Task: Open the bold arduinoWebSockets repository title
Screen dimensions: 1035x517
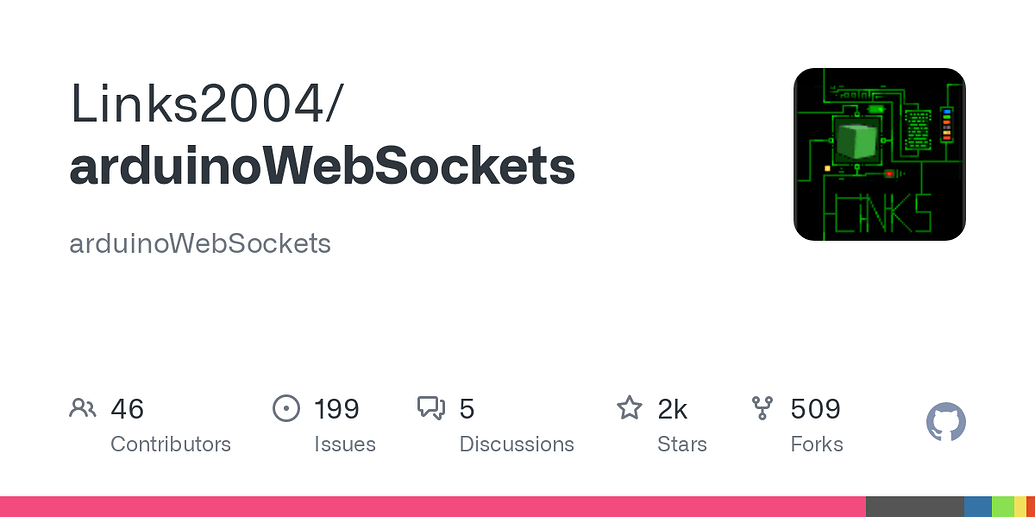Action: click(322, 167)
